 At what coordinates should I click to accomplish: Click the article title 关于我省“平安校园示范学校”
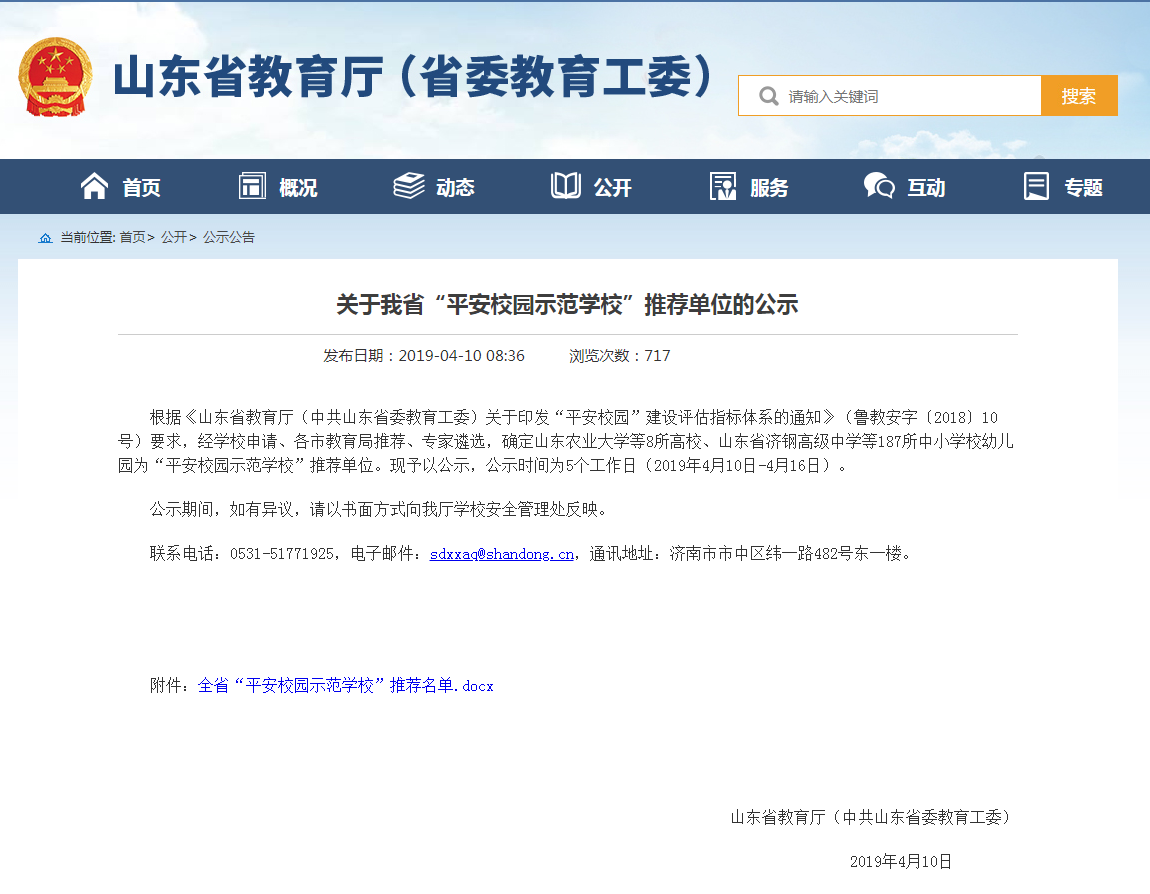coord(567,304)
